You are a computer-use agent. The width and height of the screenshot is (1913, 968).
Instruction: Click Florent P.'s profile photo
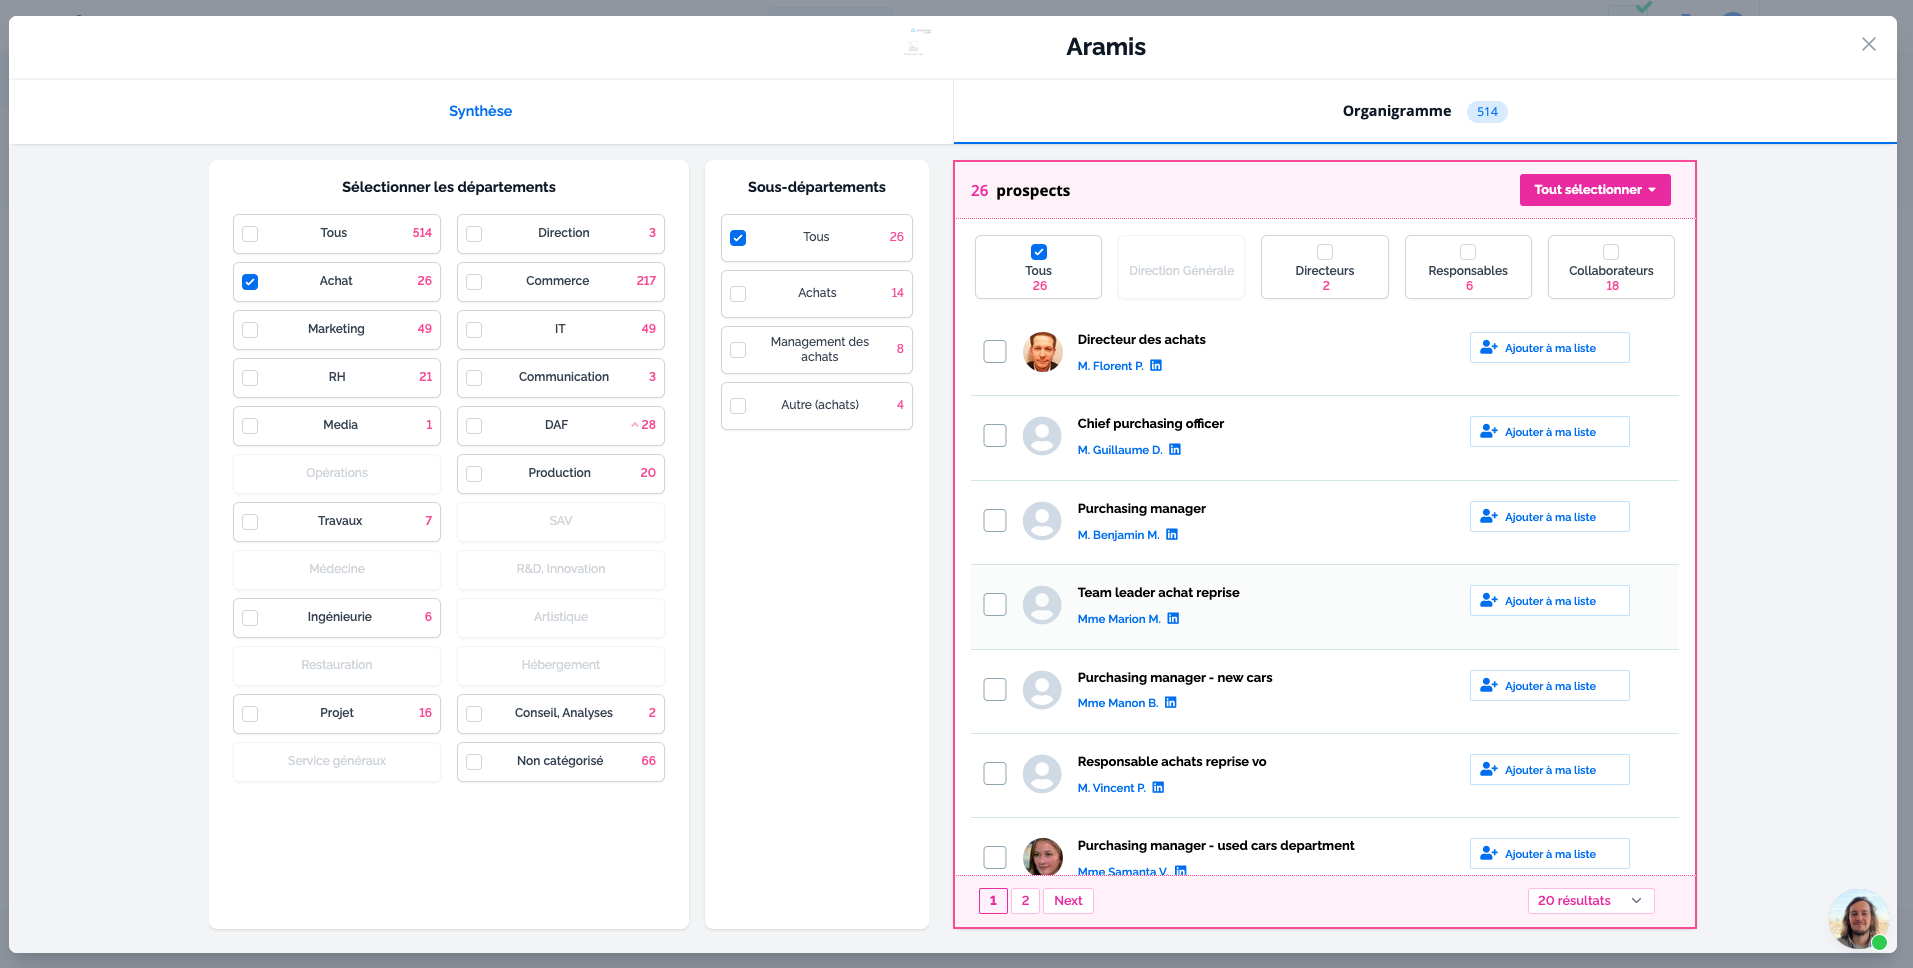pos(1042,352)
